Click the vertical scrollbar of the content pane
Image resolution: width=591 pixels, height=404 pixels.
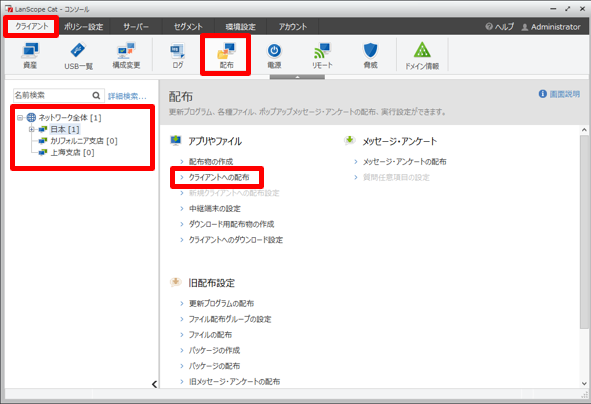584,232
